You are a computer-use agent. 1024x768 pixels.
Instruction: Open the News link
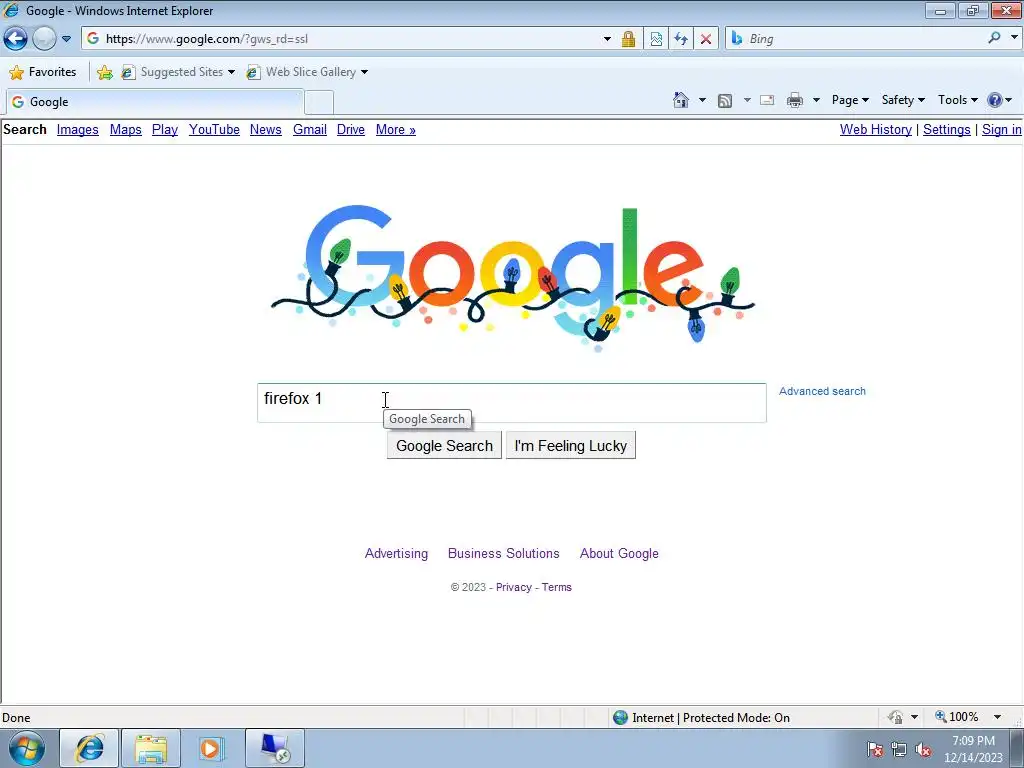point(266,129)
